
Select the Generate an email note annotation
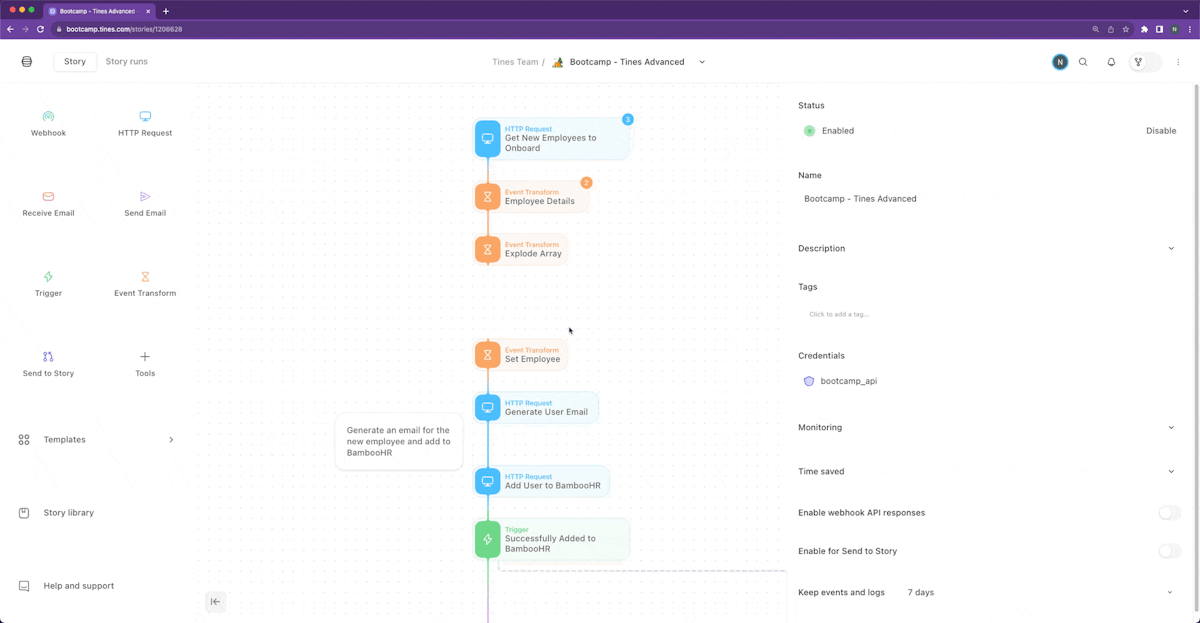399,442
